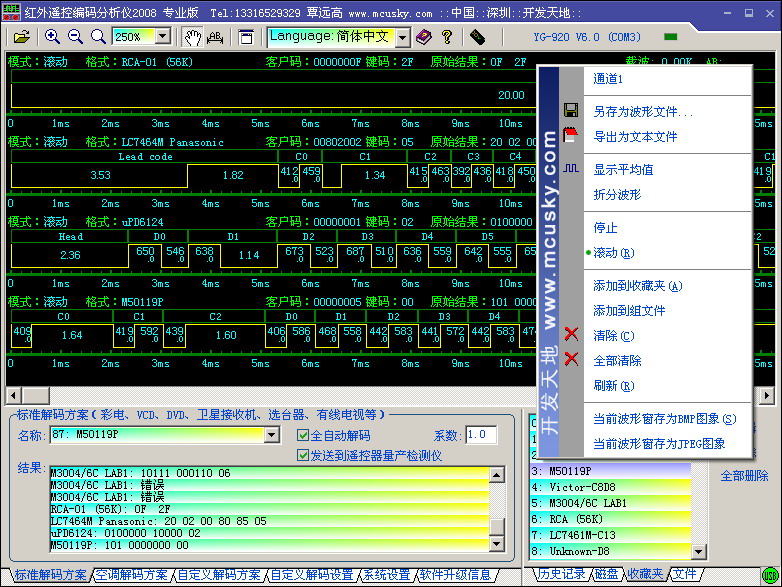Click the 全部删除 link
The image size is (782, 587).
[x=744, y=476]
